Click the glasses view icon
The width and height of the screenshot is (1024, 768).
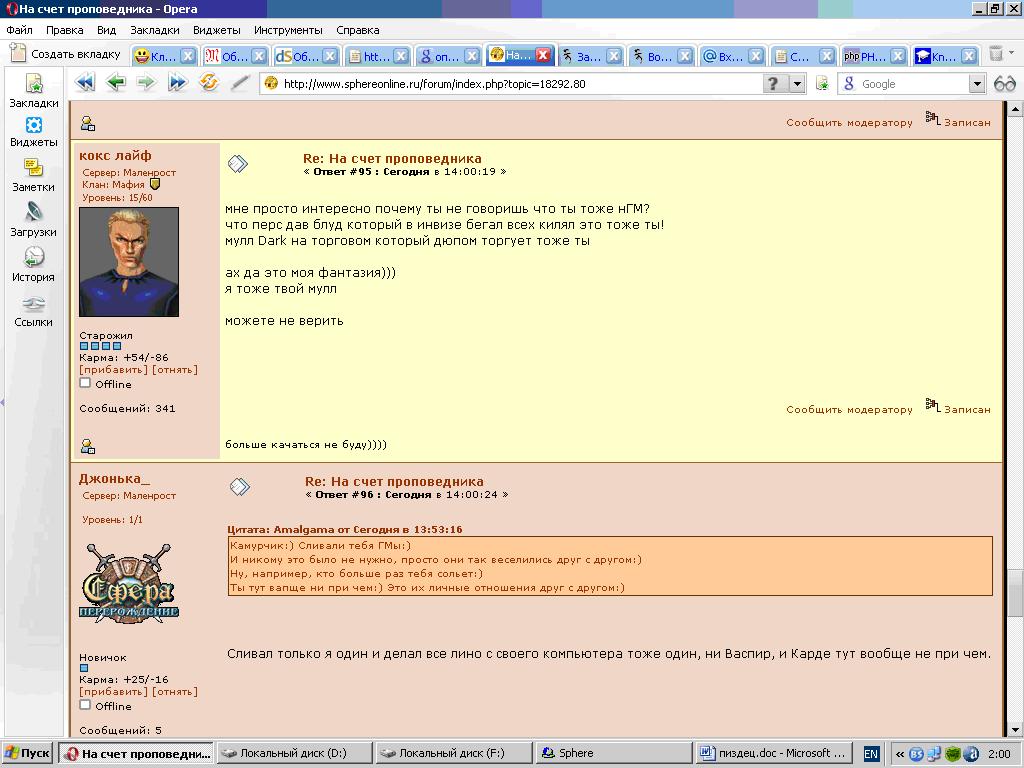pyautogui.click(x=1004, y=84)
